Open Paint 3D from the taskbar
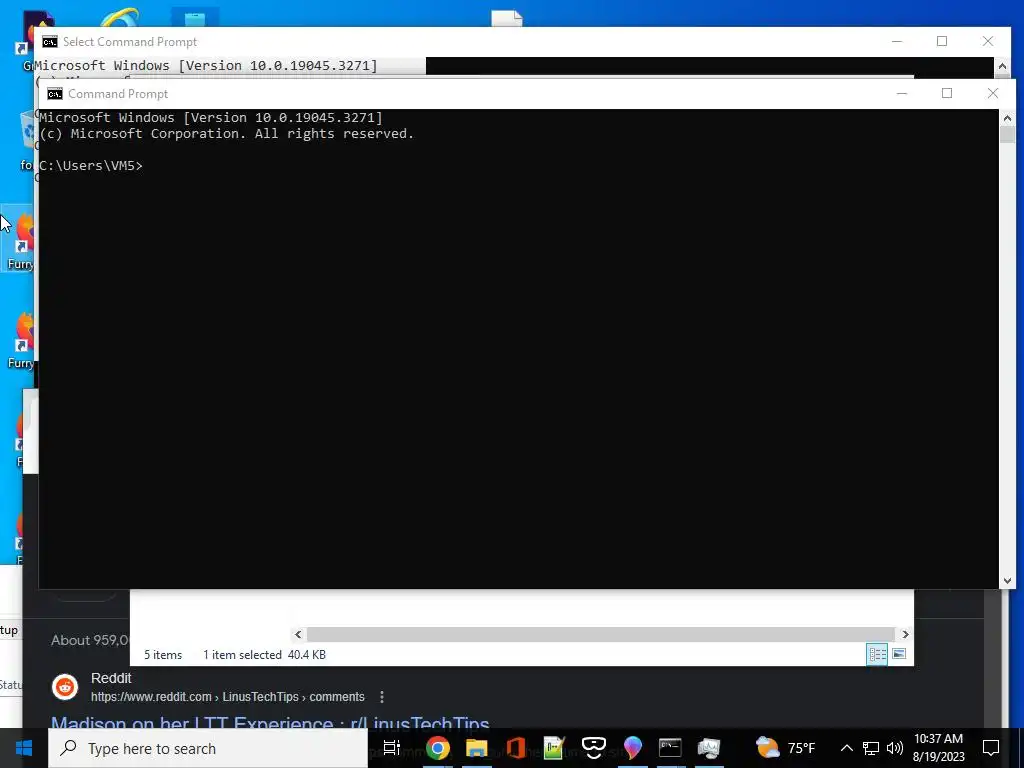The width and height of the screenshot is (1024, 768). 632,748
